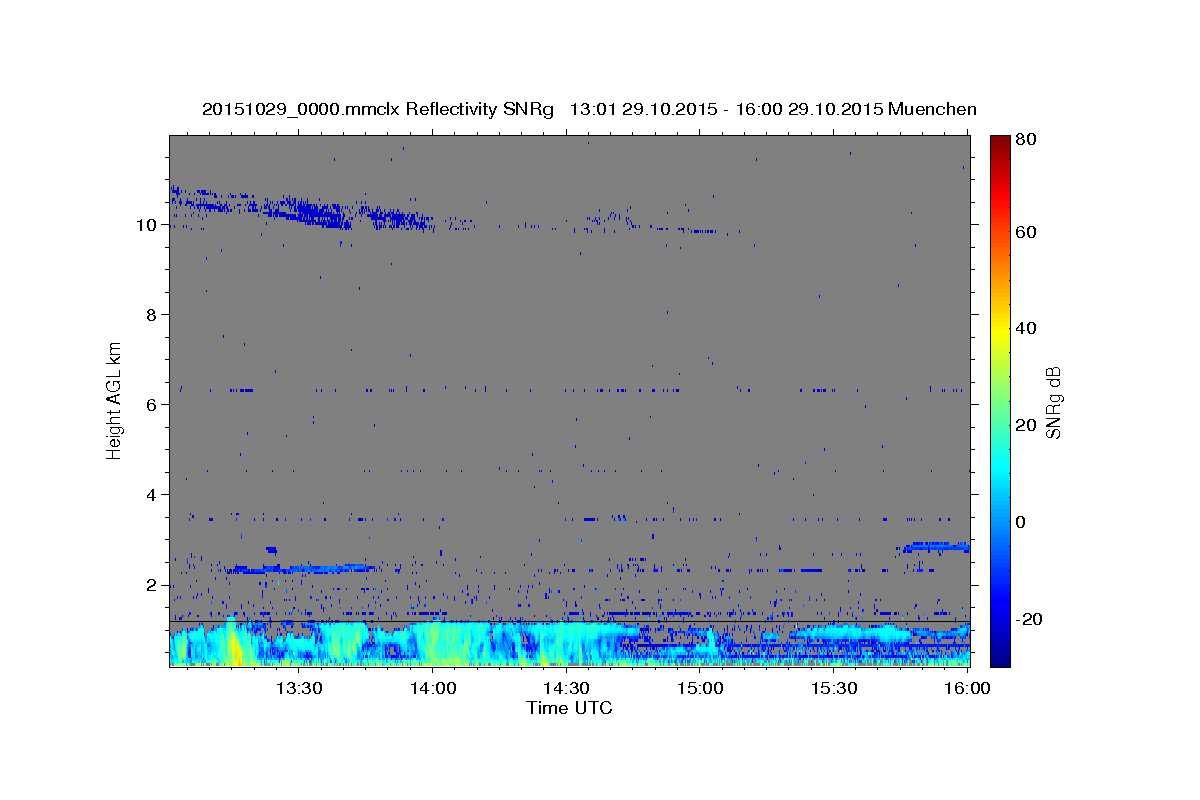Click the height tick label 2
Viewport: 1200px width, 800px height.
coord(151,585)
